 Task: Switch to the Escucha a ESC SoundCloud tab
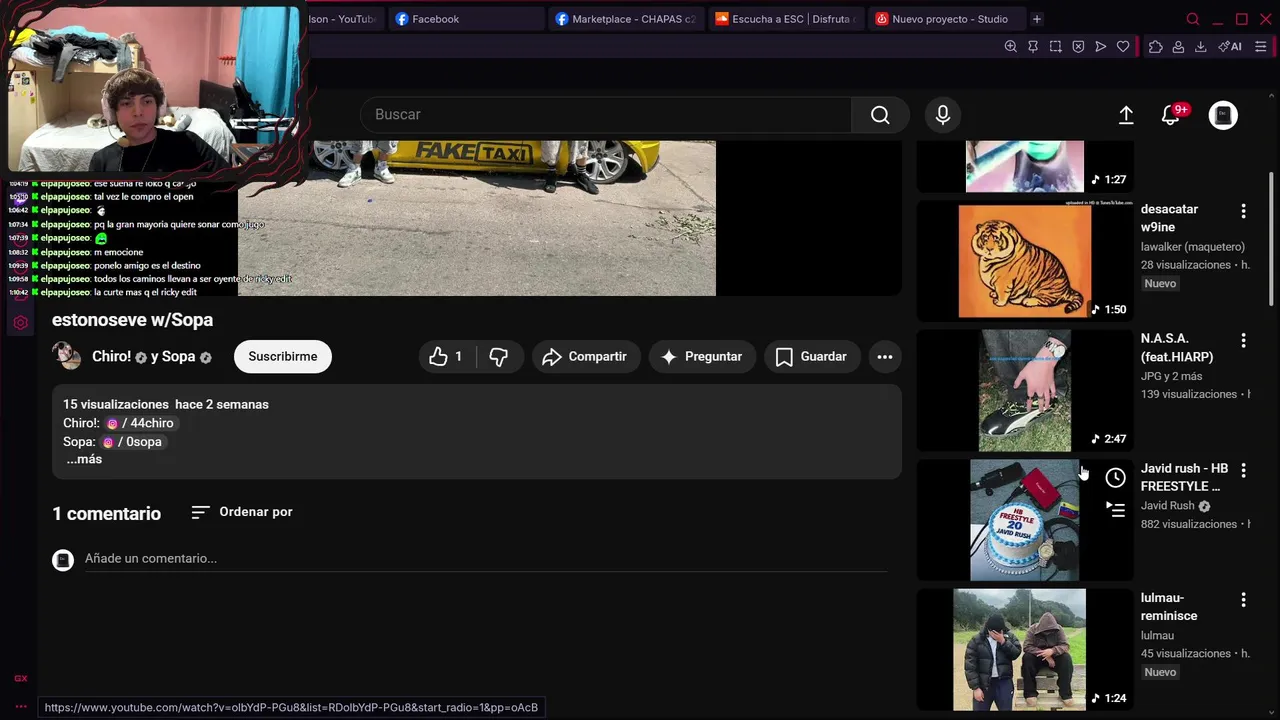[785, 19]
